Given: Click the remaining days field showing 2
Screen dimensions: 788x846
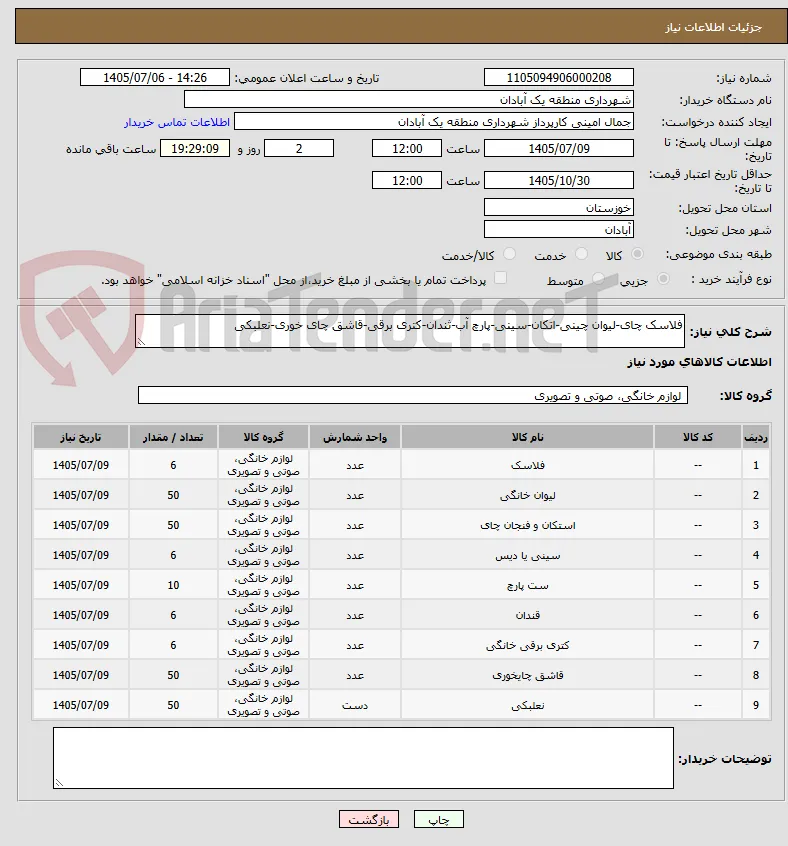Looking at the screenshot, I should pos(299,149).
